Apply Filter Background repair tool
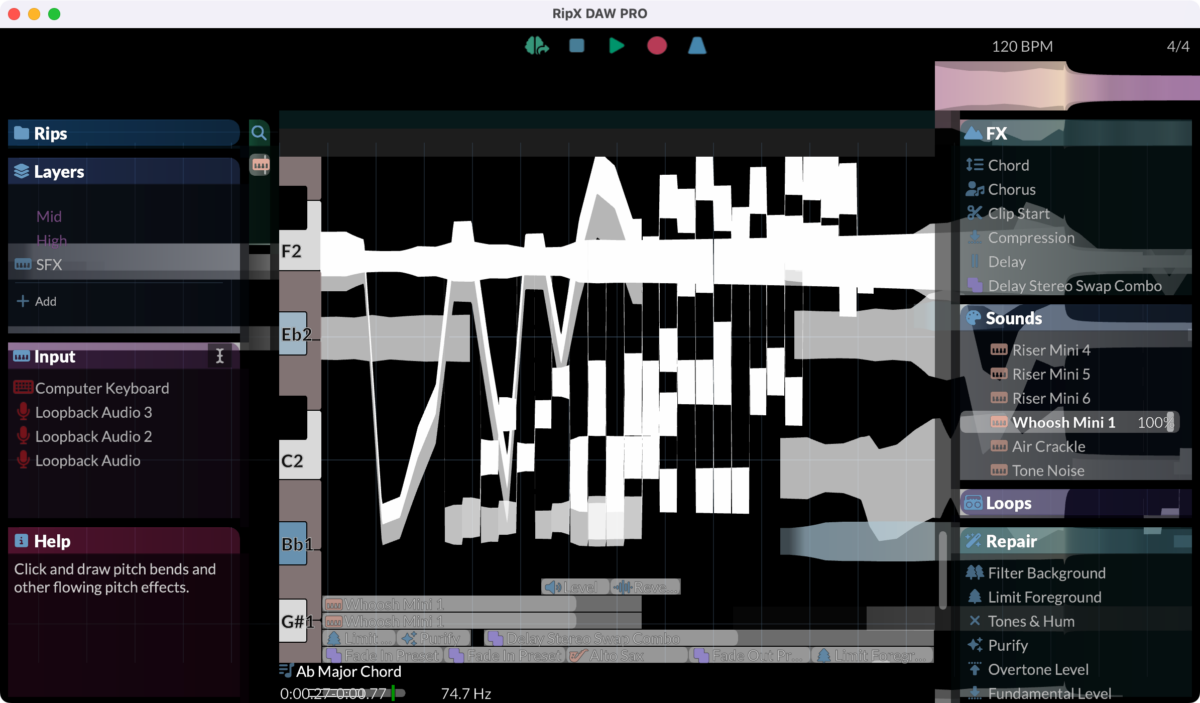The width and height of the screenshot is (1200, 703). [x=1035, y=573]
